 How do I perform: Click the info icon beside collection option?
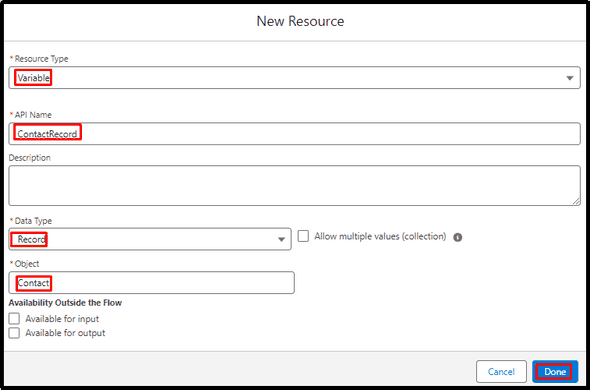tap(458, 237)
